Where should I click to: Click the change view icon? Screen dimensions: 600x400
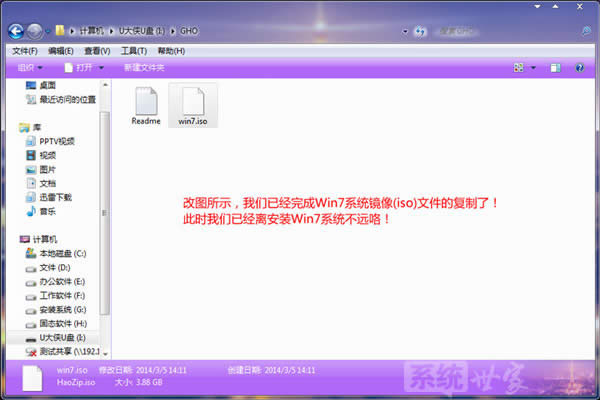[x=518, y=68]
